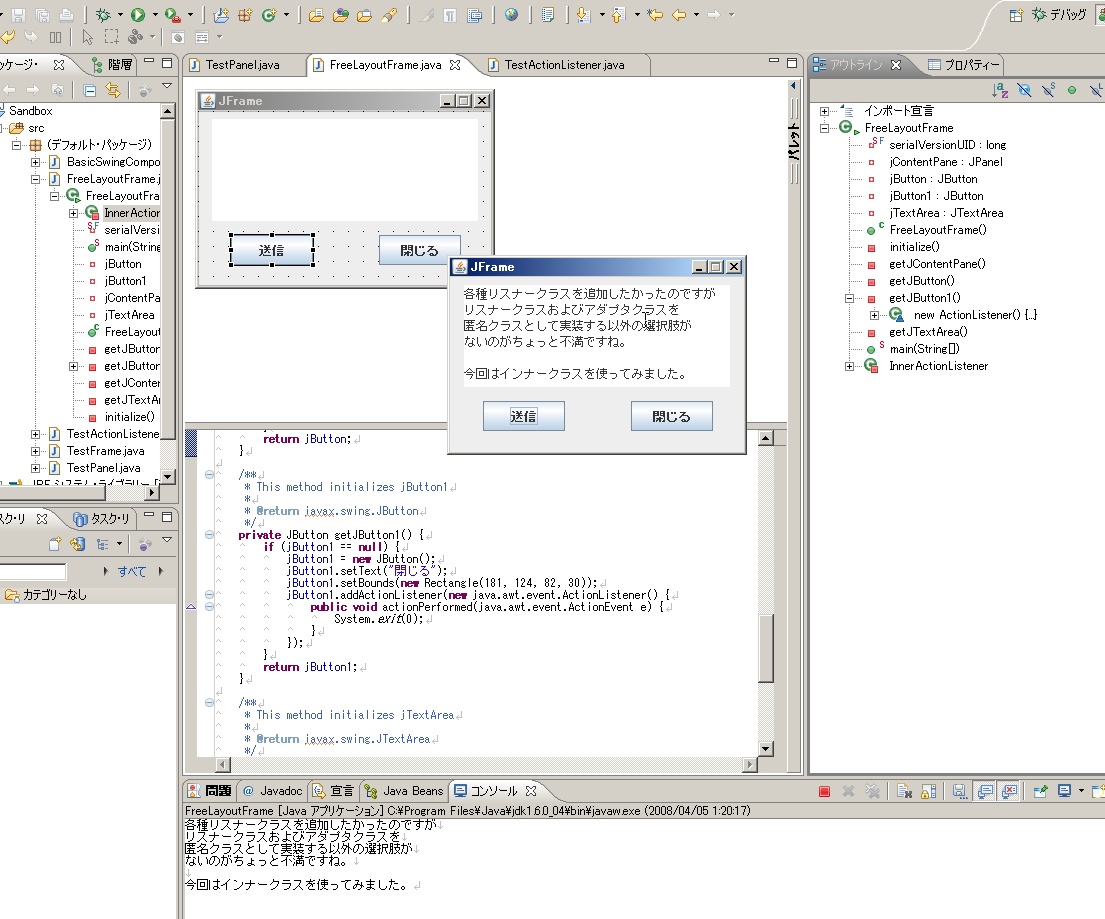Collapse FreeLayoutFrame node in Outline tree

click(825, 128)
